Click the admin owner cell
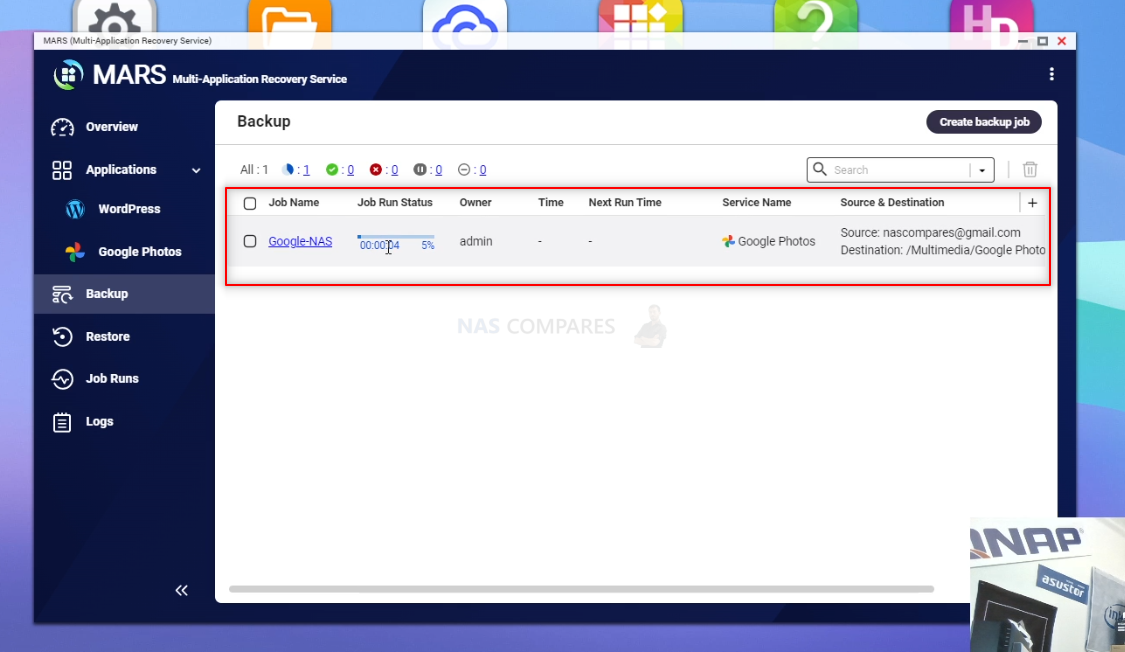Viewport: 1125px width, 652px height. coord(476,242)
